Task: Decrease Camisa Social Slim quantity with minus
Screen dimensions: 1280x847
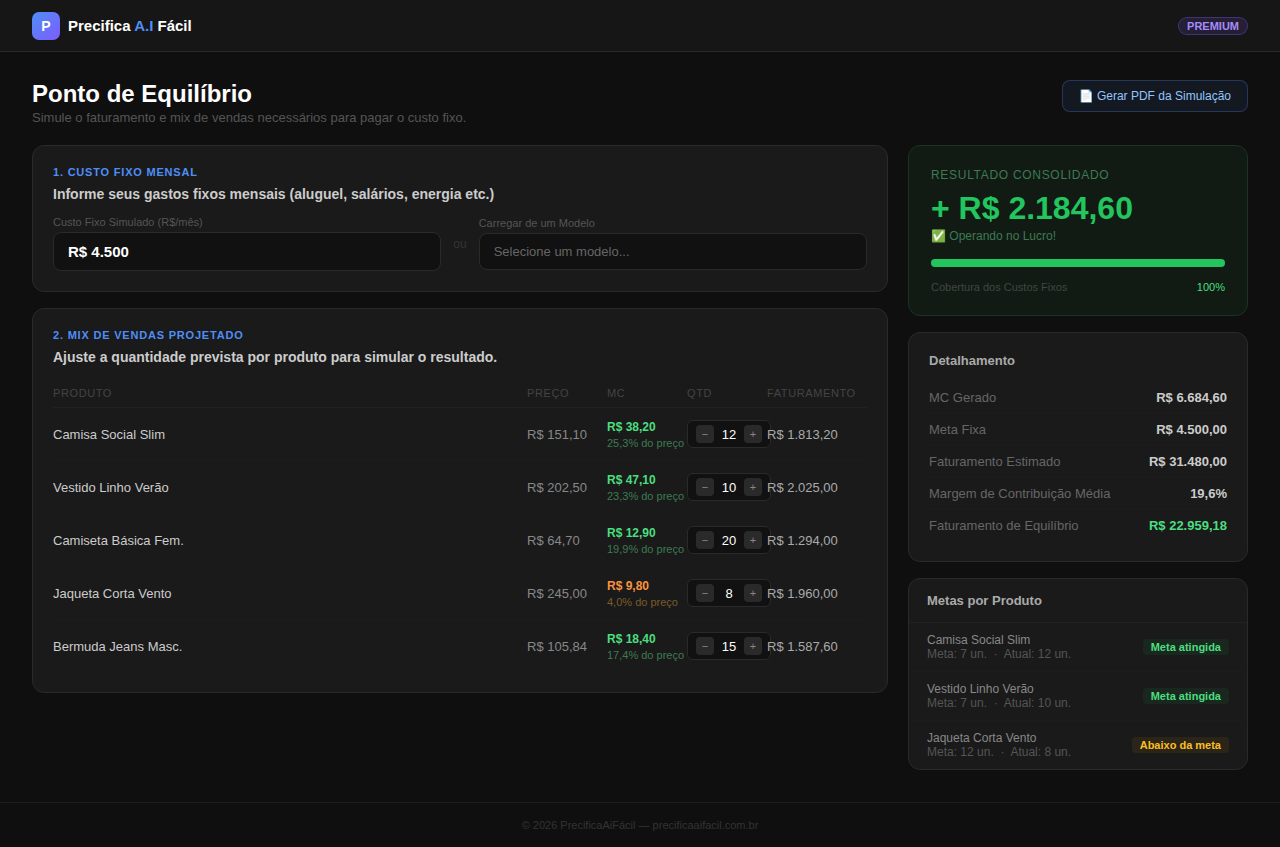Action: (705, 434)
